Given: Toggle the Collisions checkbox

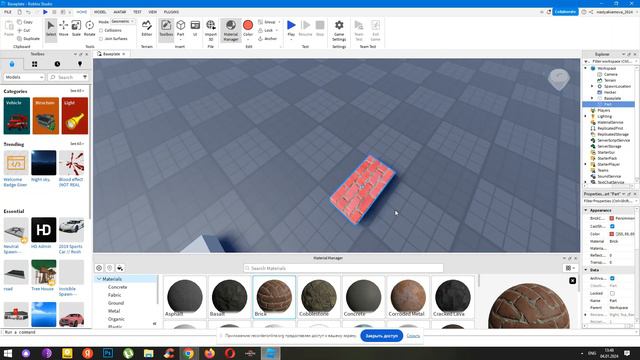Looking at the screenshot, I should click(x=101, y=30).
